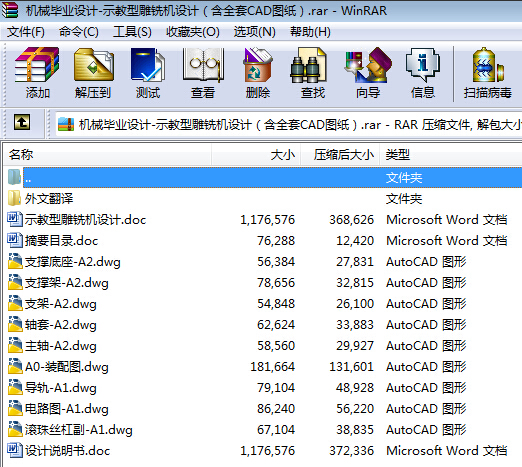Click size value 78,656
Screen dimensions: 522x467
click(276, 283)
